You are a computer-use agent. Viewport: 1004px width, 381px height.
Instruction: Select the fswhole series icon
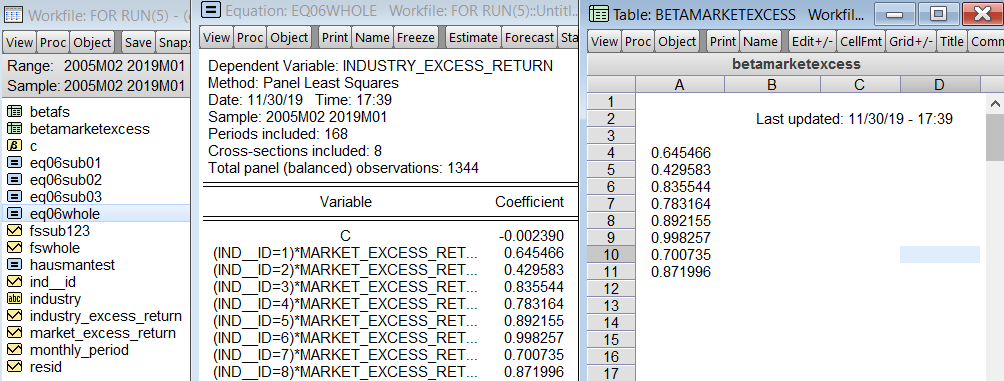click(x=13, y=248)
